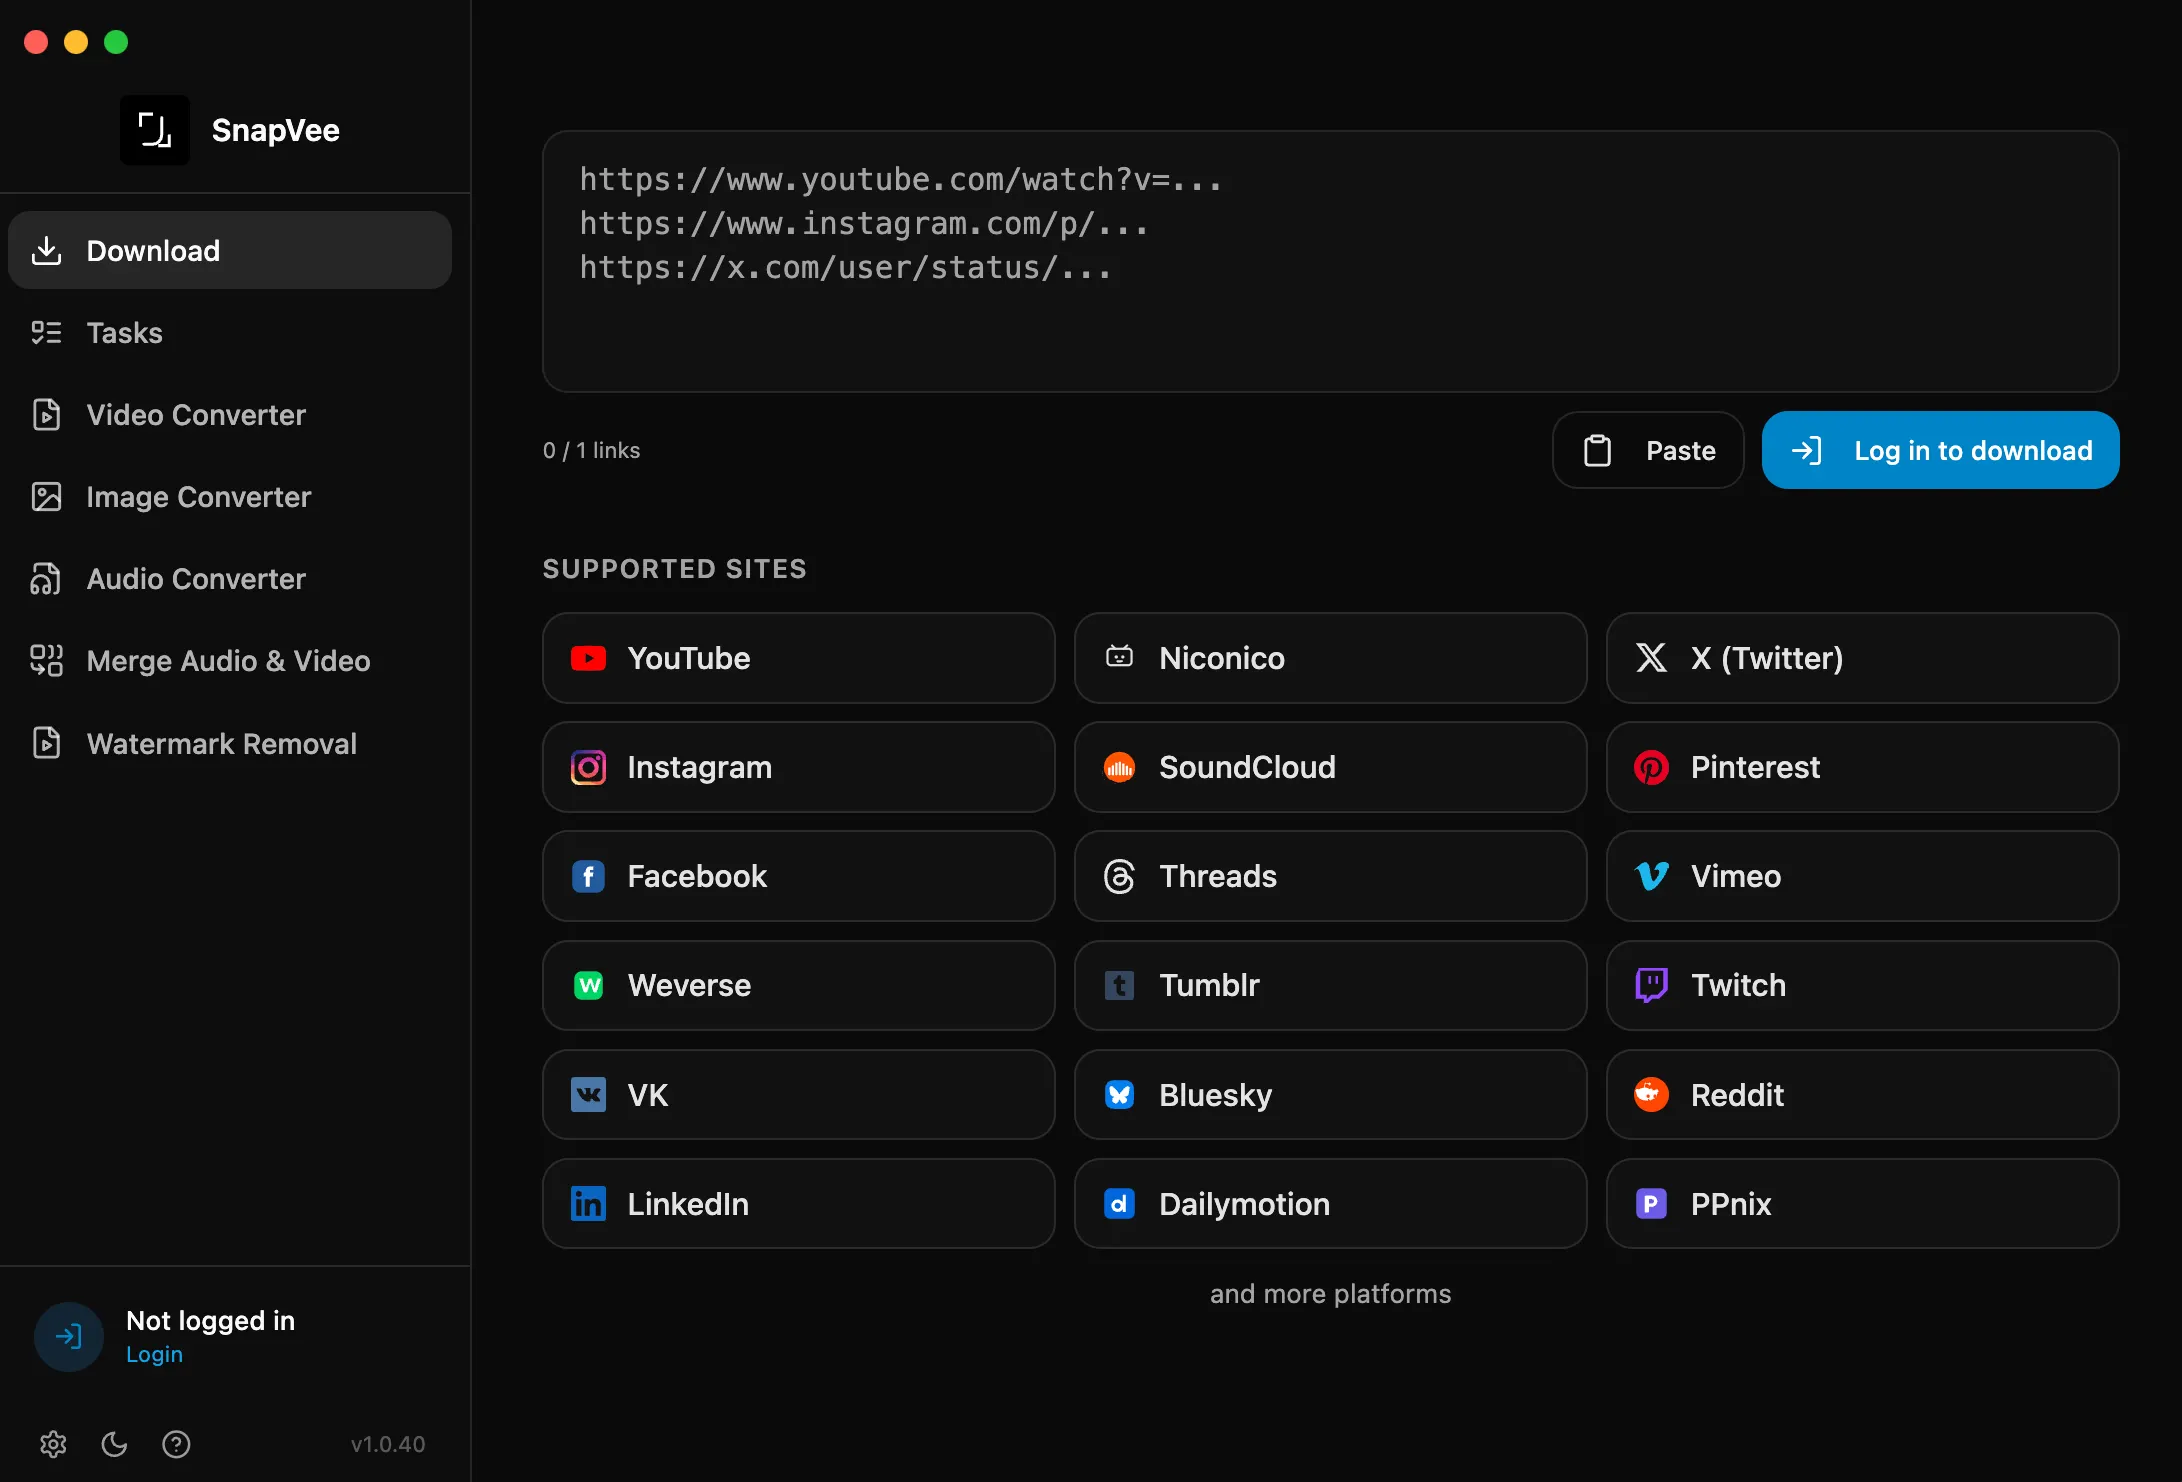Image resolution: width=2182 pixels, height=1482 pixels.
Task: Click the Dailymotion logo icon
Action: pyautogui.click(x=1119, y=1203)
